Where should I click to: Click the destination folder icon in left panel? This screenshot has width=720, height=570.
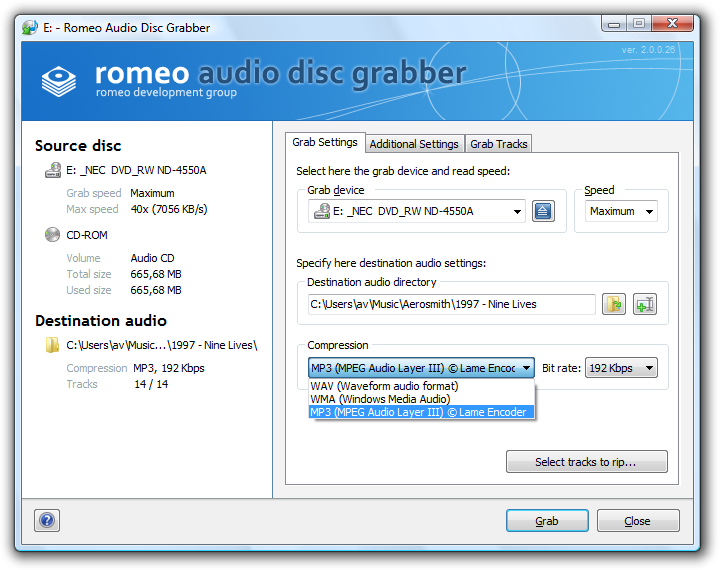pos(52,345)
